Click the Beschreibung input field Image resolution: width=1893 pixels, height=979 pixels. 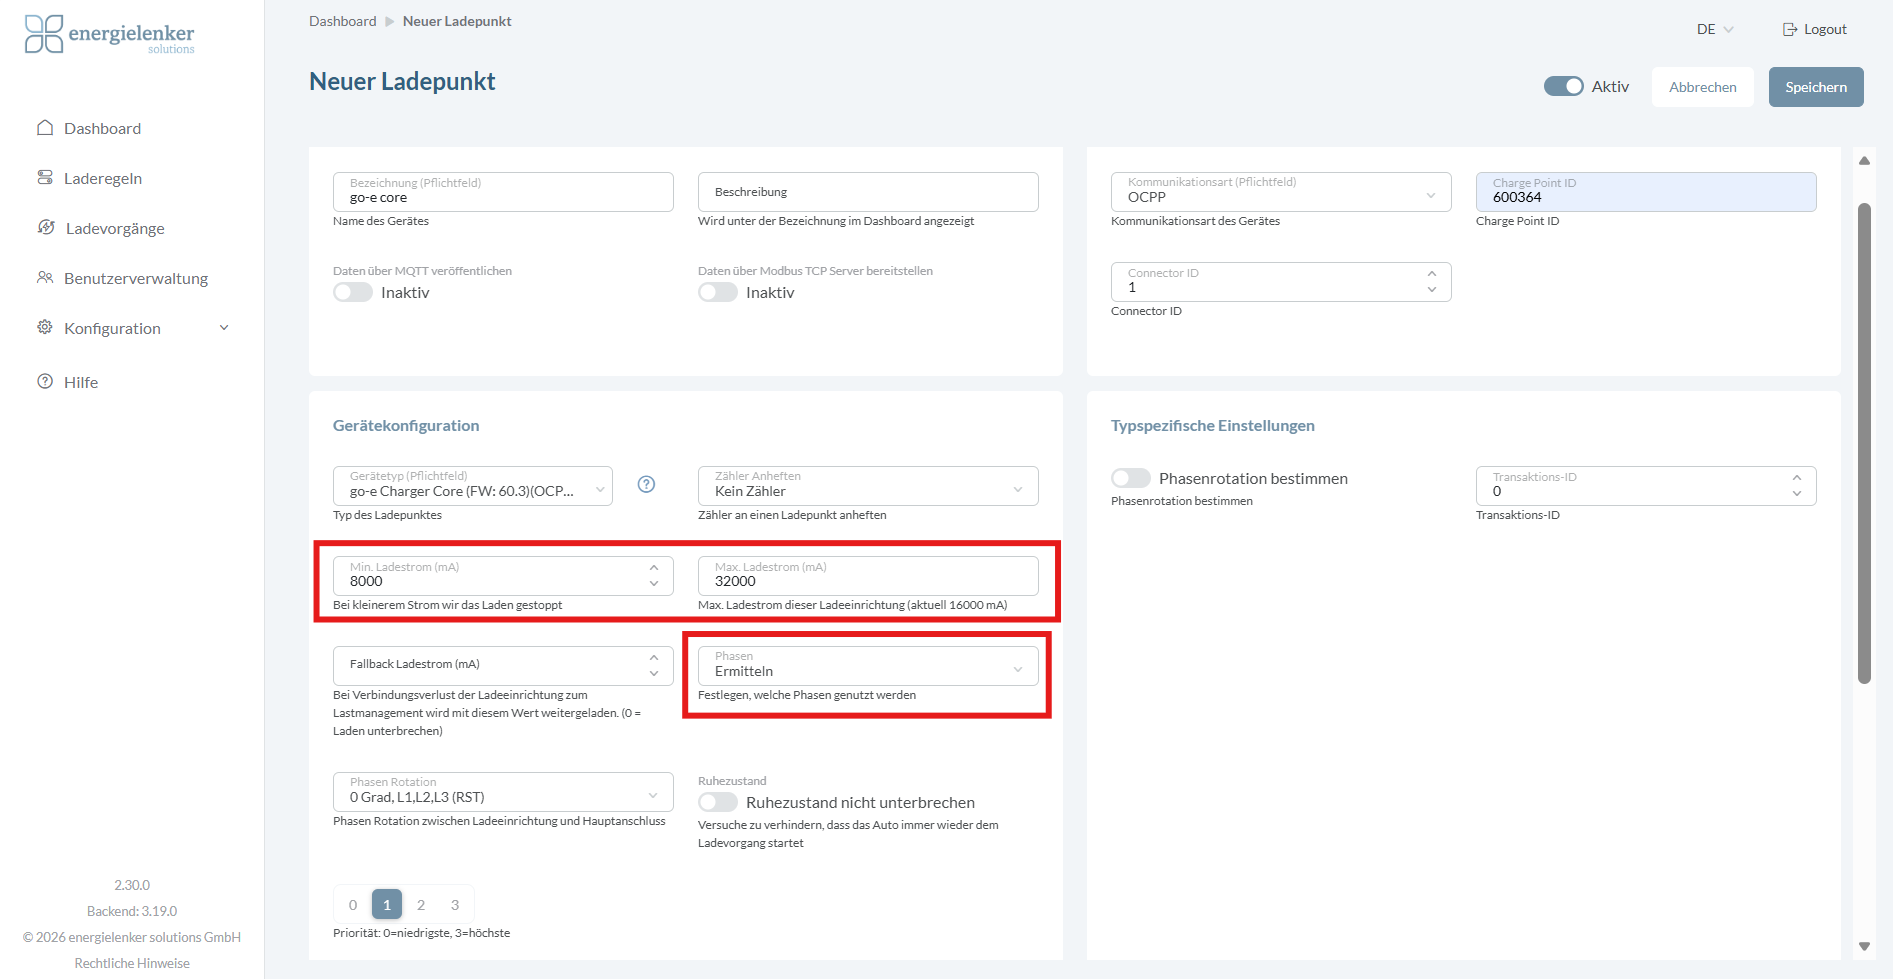tap(867, 192)
